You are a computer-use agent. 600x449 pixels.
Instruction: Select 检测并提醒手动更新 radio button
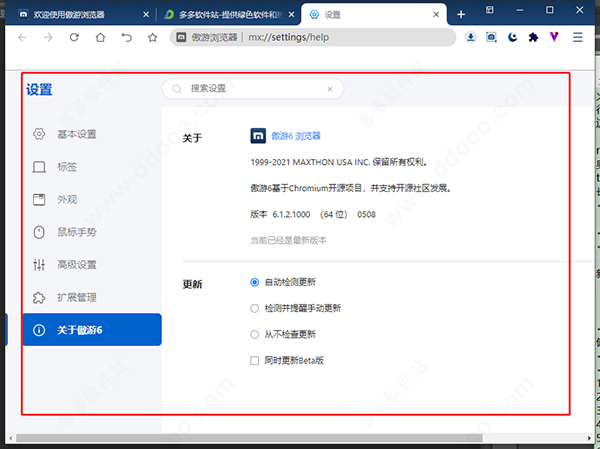254,308
